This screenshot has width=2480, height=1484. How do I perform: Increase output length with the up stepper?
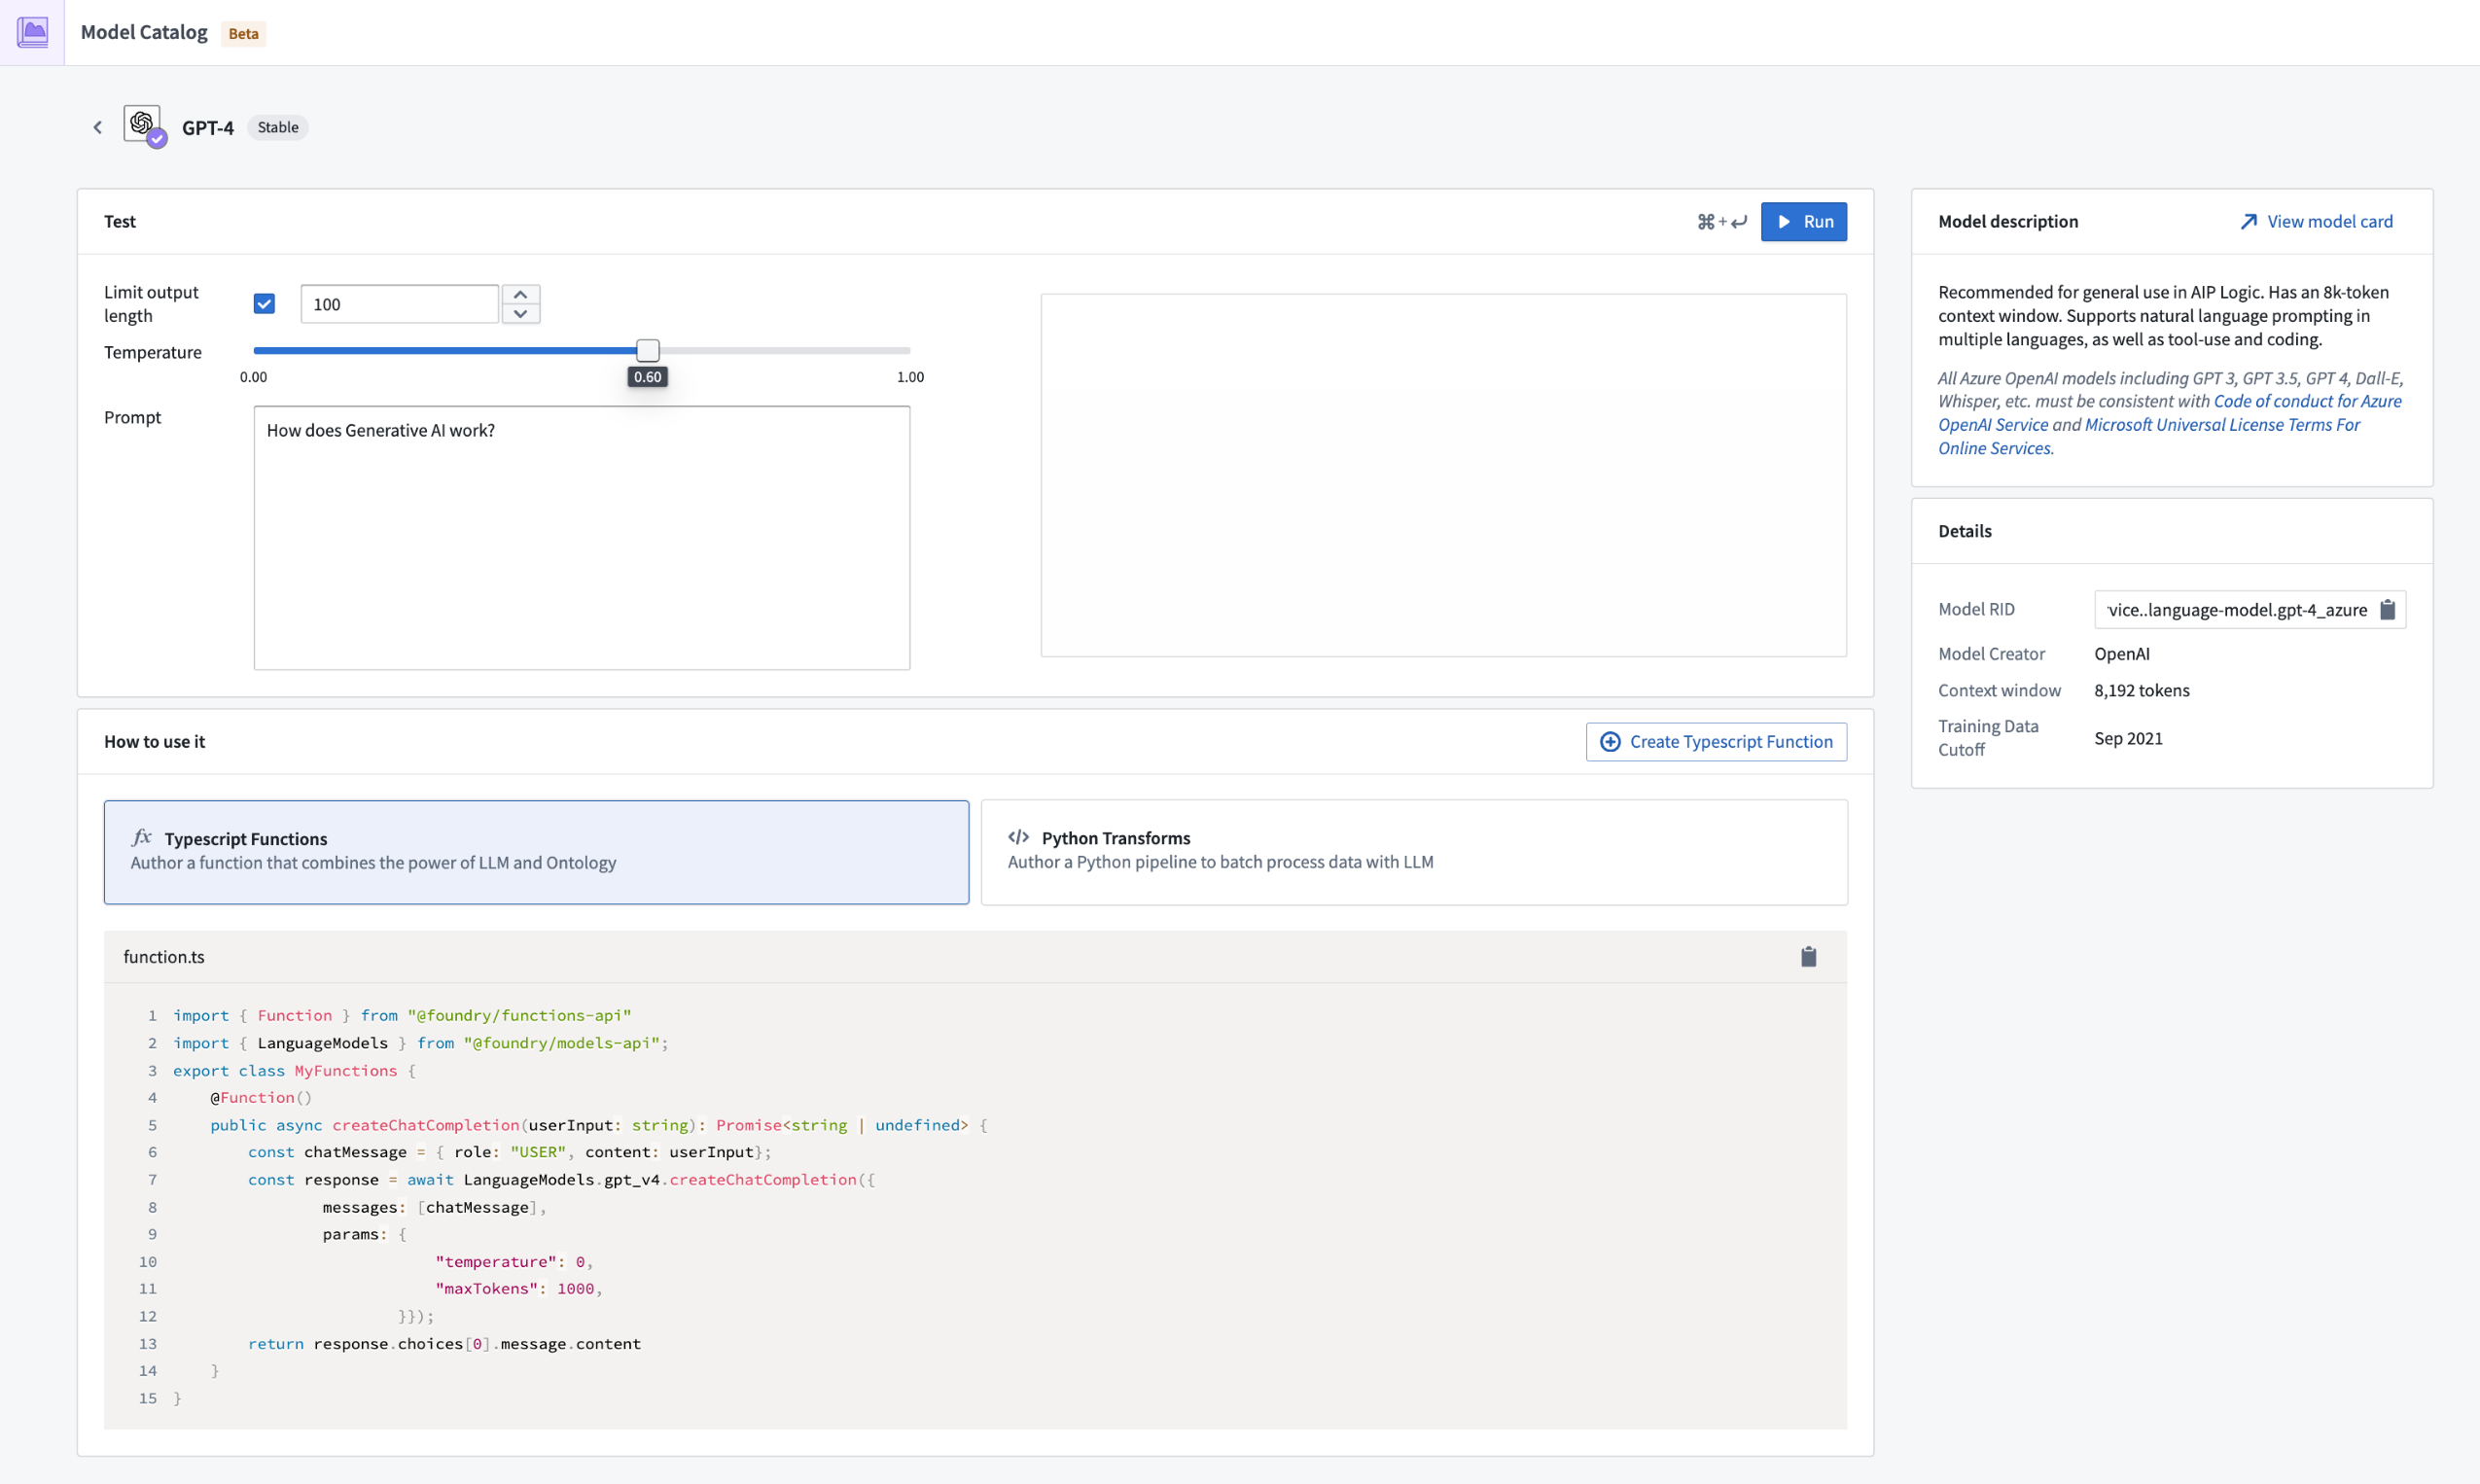pos(520,294)
